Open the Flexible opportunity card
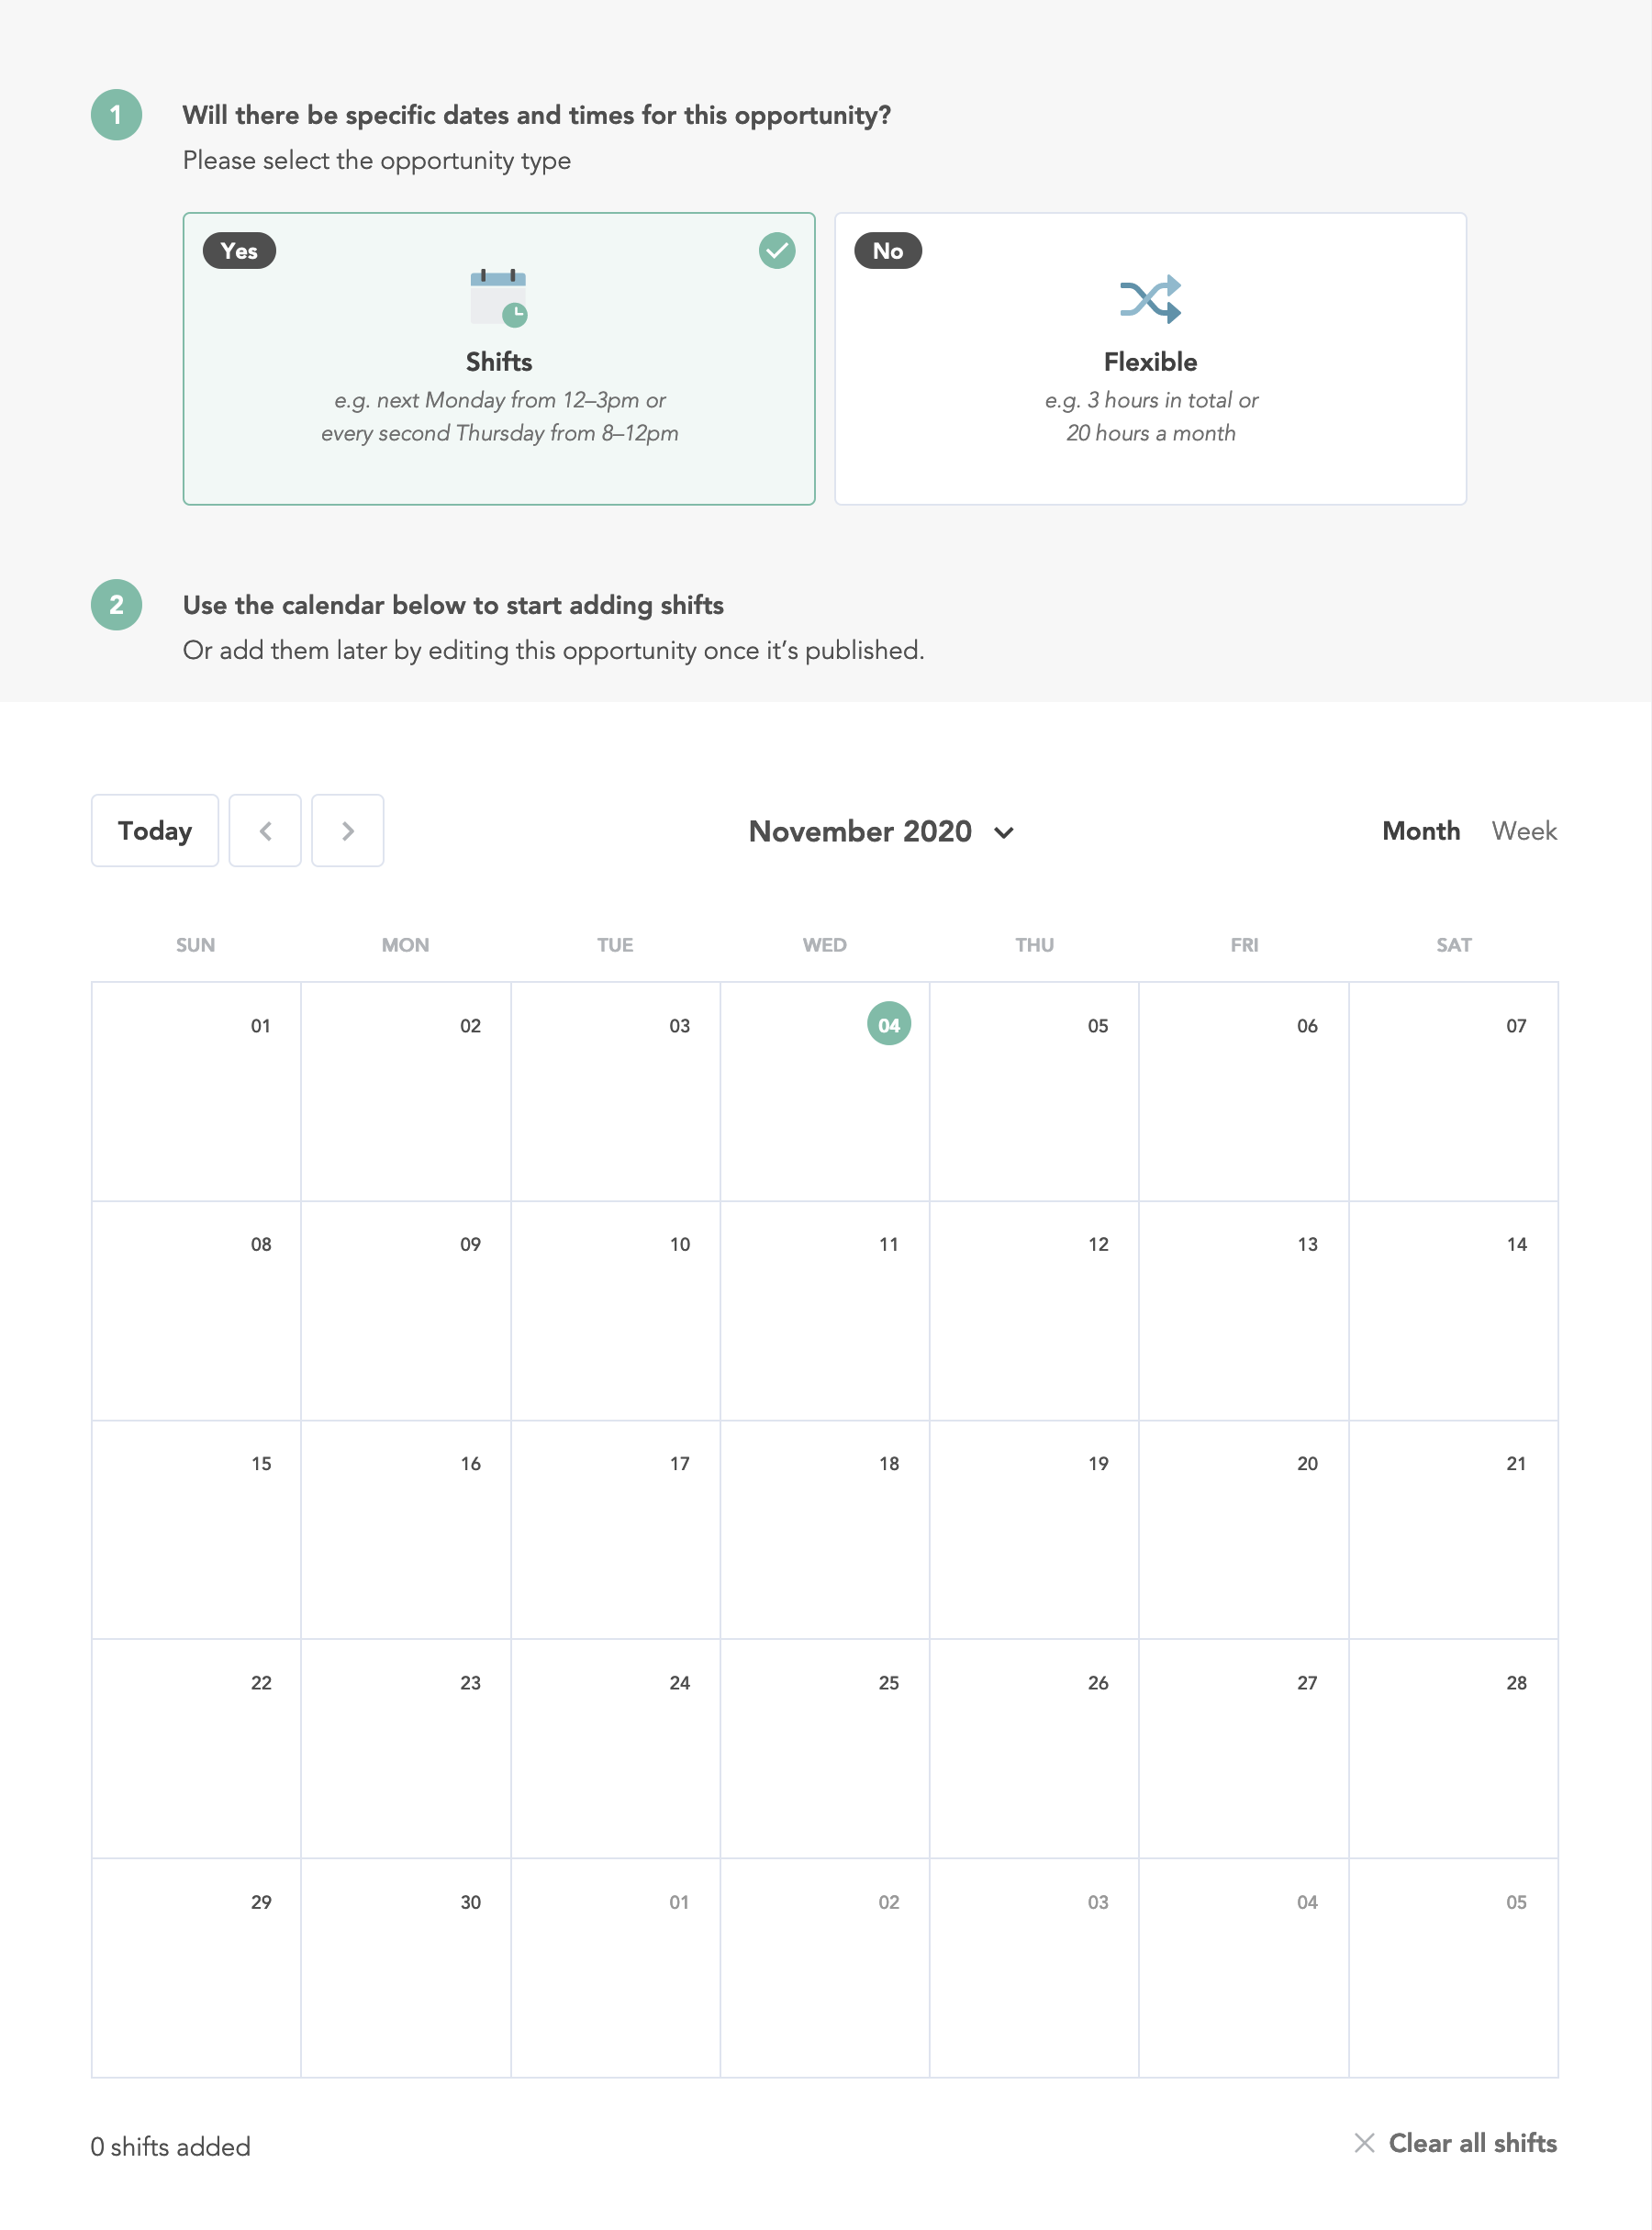Viewport: 1652px width, 2230px height. [1151, 360]
